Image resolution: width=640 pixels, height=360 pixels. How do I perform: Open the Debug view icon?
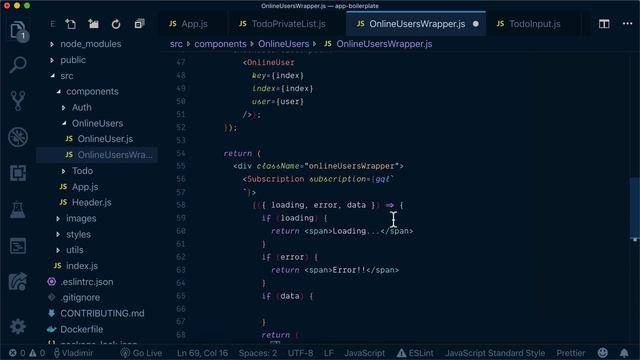point(18,137)
